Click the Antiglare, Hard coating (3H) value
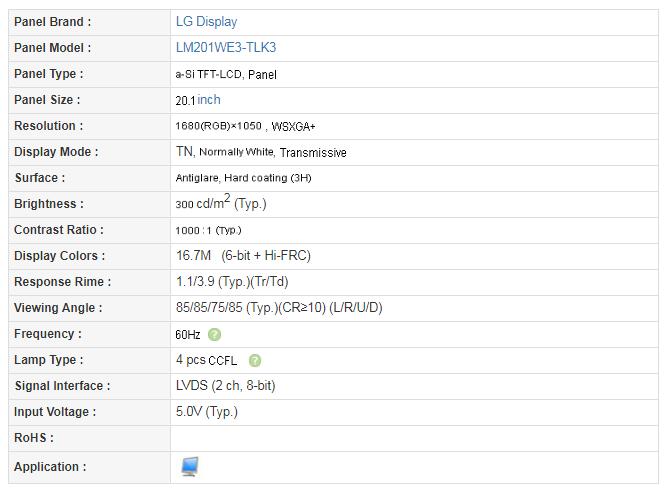664x501 pixels. click(243, 178)
